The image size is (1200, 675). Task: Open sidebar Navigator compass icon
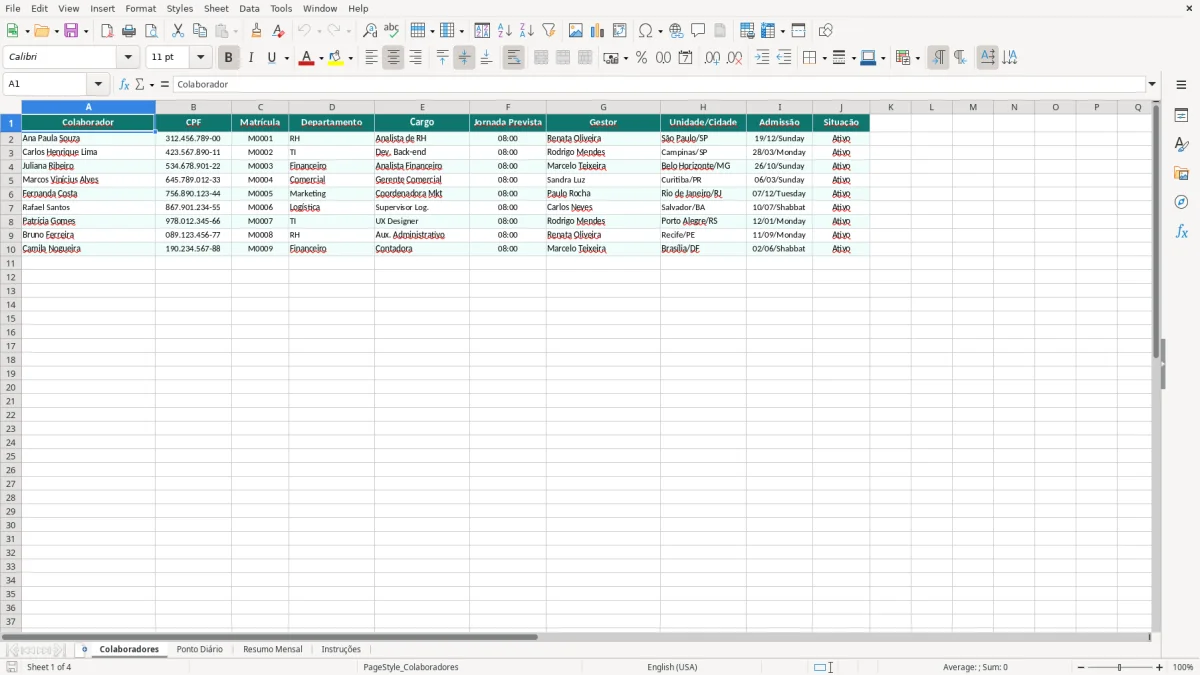click(1181, 202)
